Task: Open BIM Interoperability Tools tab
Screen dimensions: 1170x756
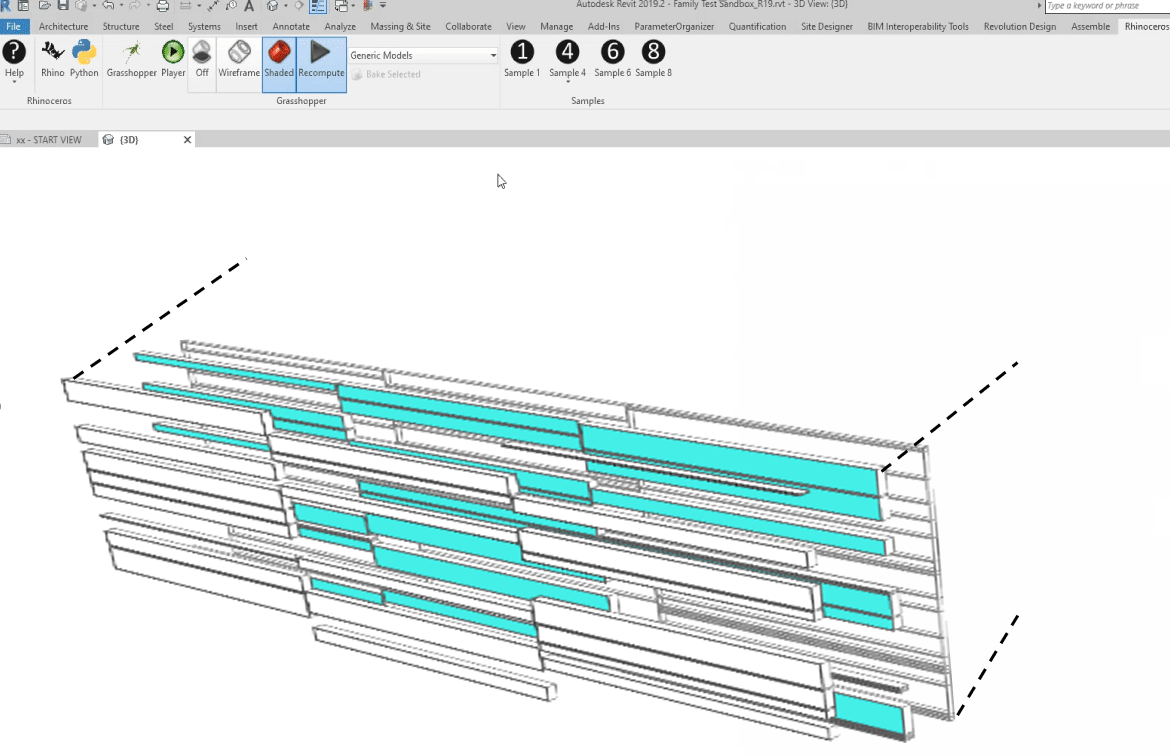Action: pyautogui.click(x=918, y=26)
